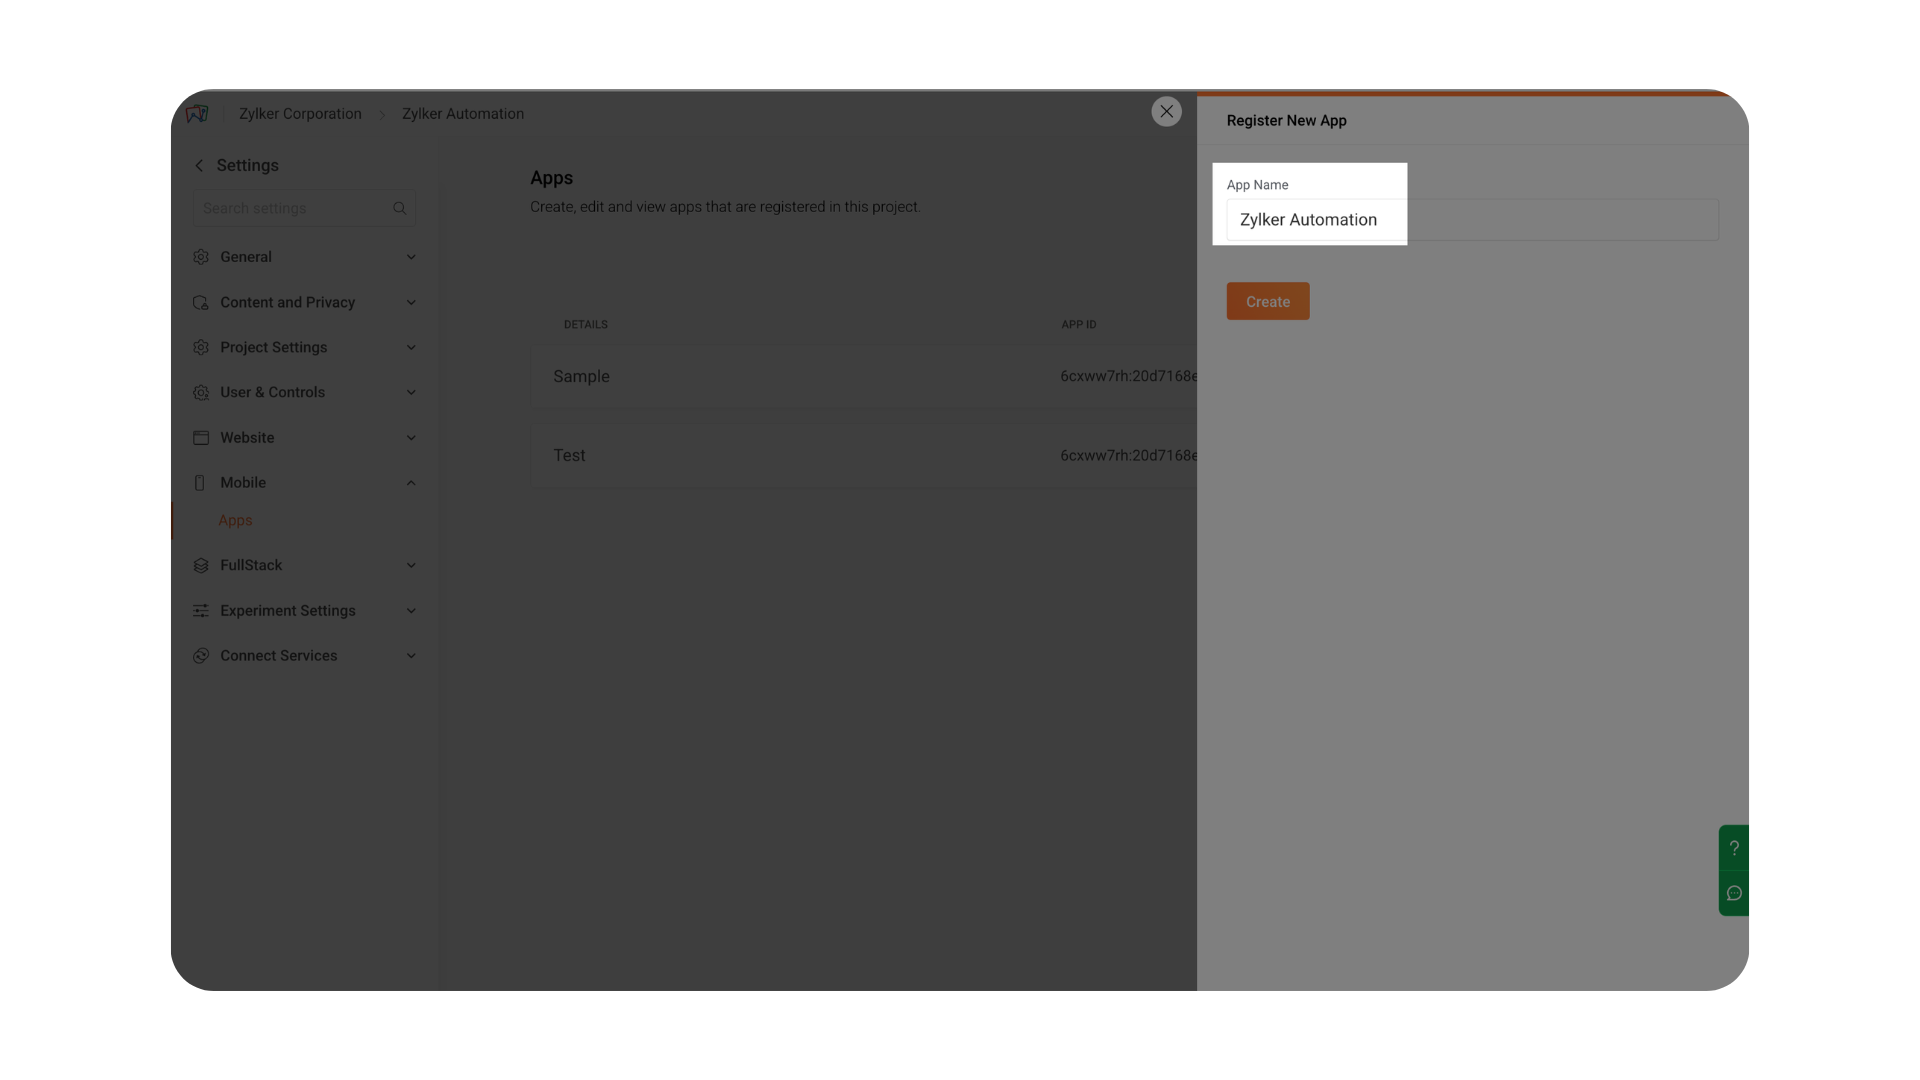Expand the User & Controls chevron
This screenshot has width=1920, height=1080.
pyautogui.click(x=410, y=393)
